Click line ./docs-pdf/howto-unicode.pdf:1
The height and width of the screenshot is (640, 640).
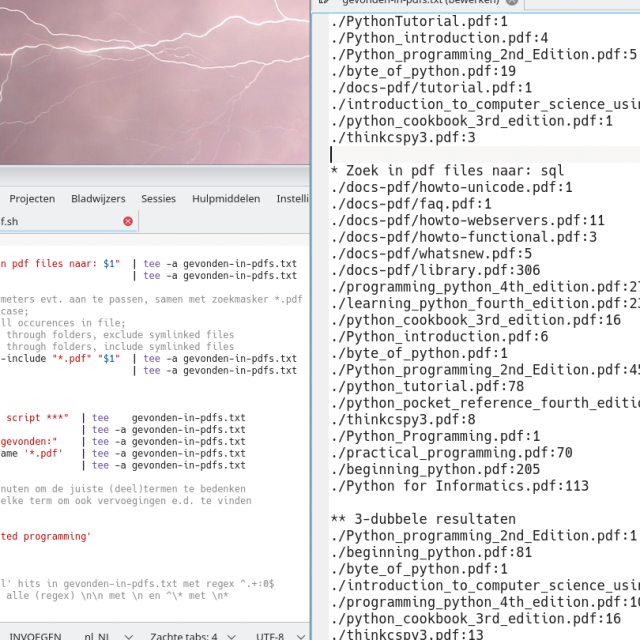452,187
